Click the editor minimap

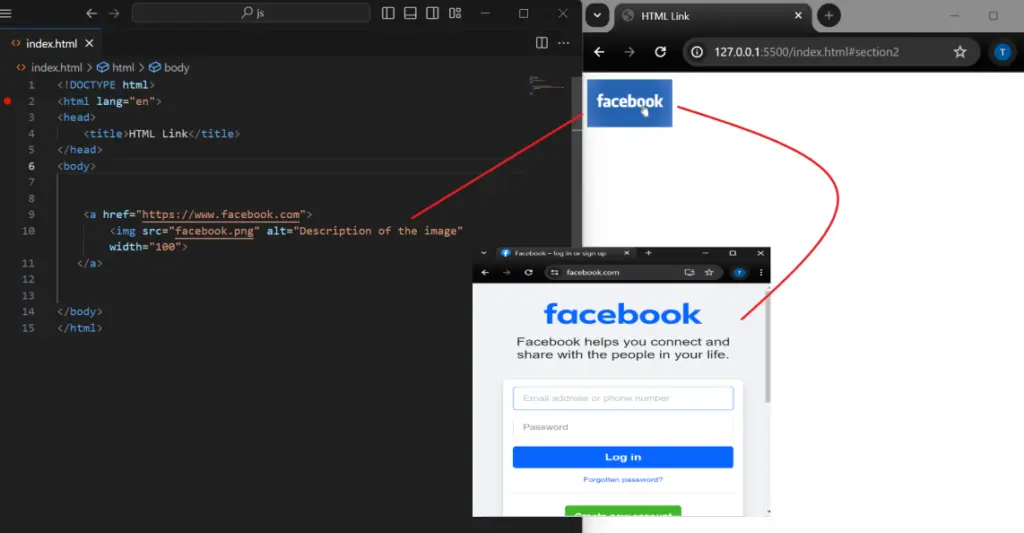(547, 85)
